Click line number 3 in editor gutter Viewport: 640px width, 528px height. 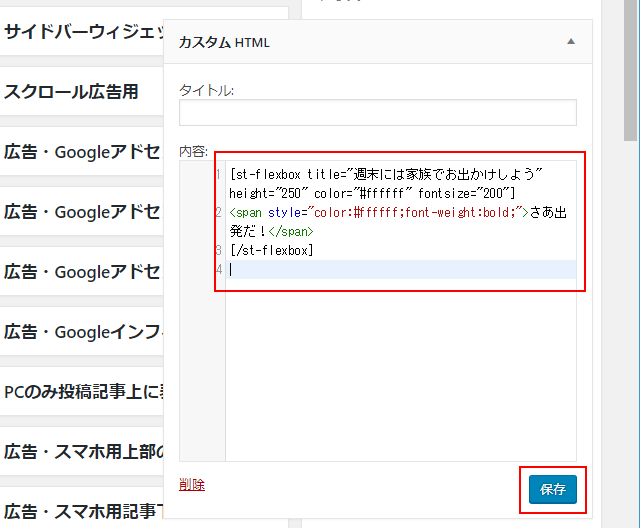[218, 250]
